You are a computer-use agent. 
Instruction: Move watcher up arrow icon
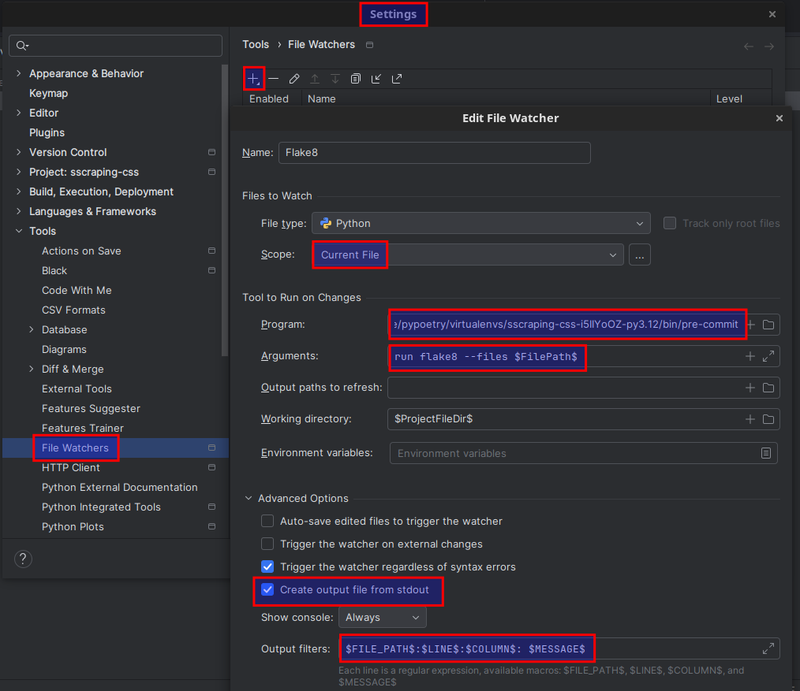pos(315,79)
